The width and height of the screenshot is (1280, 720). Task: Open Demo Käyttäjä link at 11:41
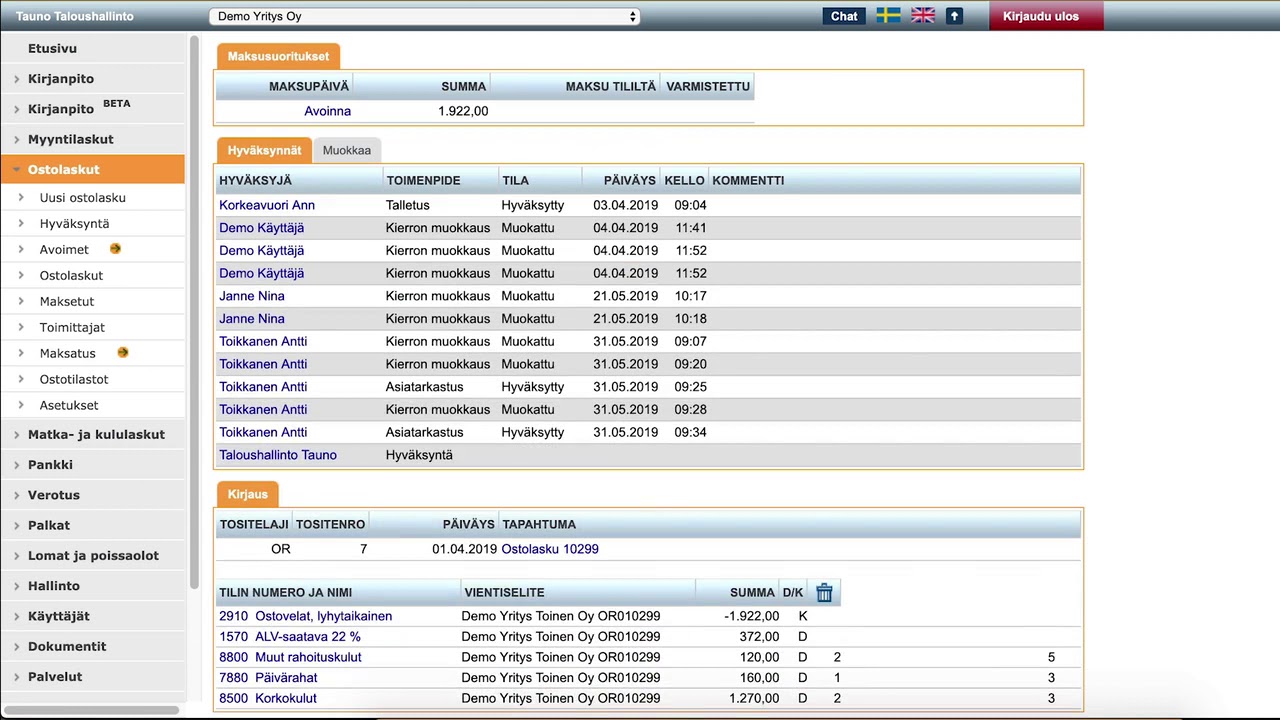[x=261, y=228]
